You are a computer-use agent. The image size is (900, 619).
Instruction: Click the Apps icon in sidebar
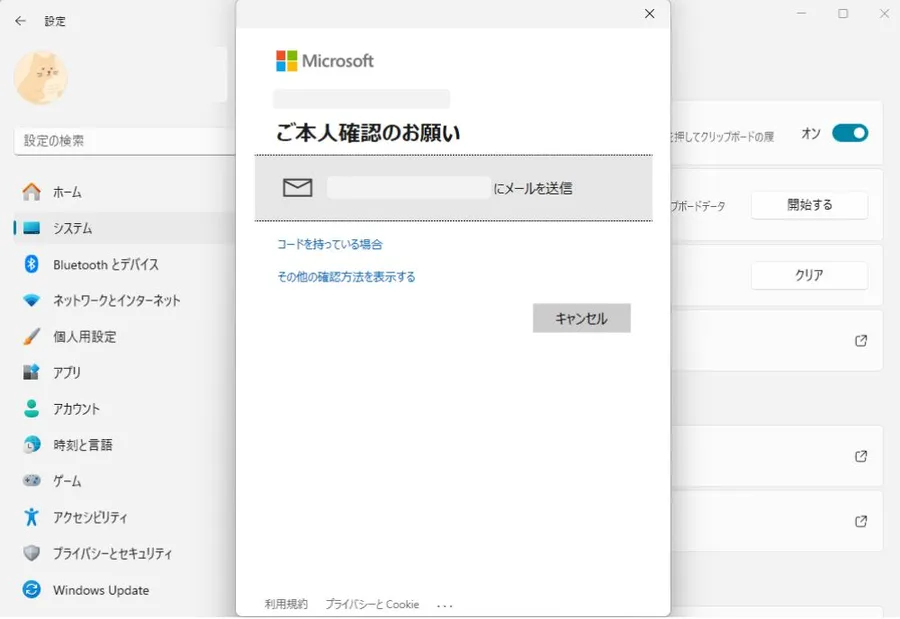(x=32, y=373)
